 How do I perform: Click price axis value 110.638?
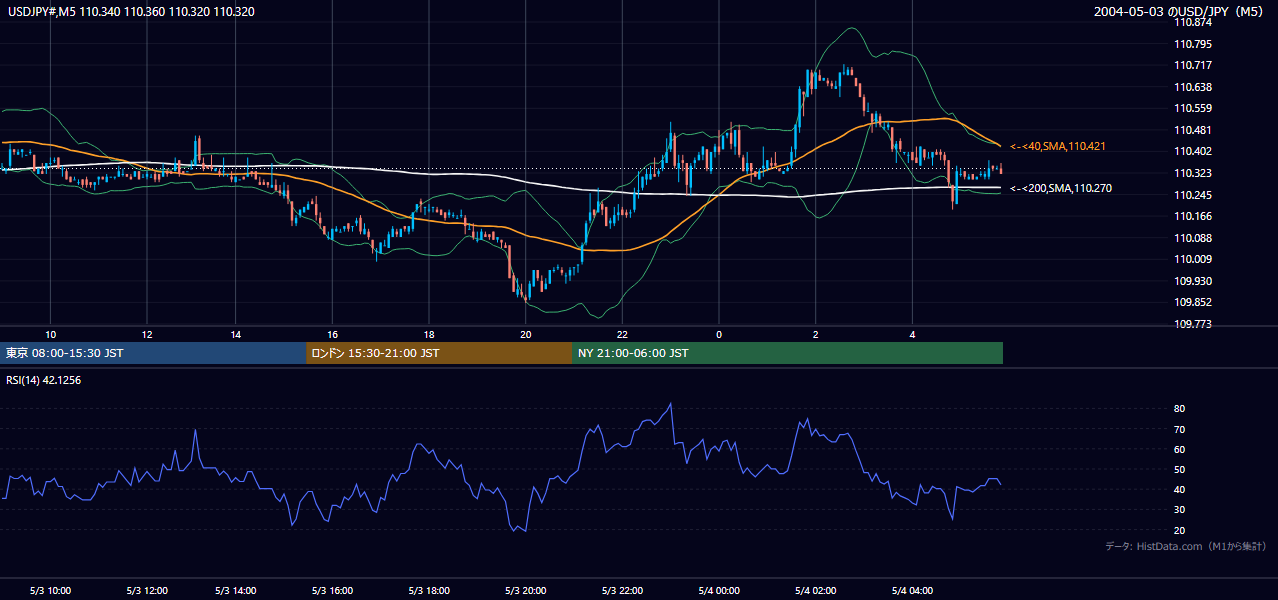coord(1193,87)
